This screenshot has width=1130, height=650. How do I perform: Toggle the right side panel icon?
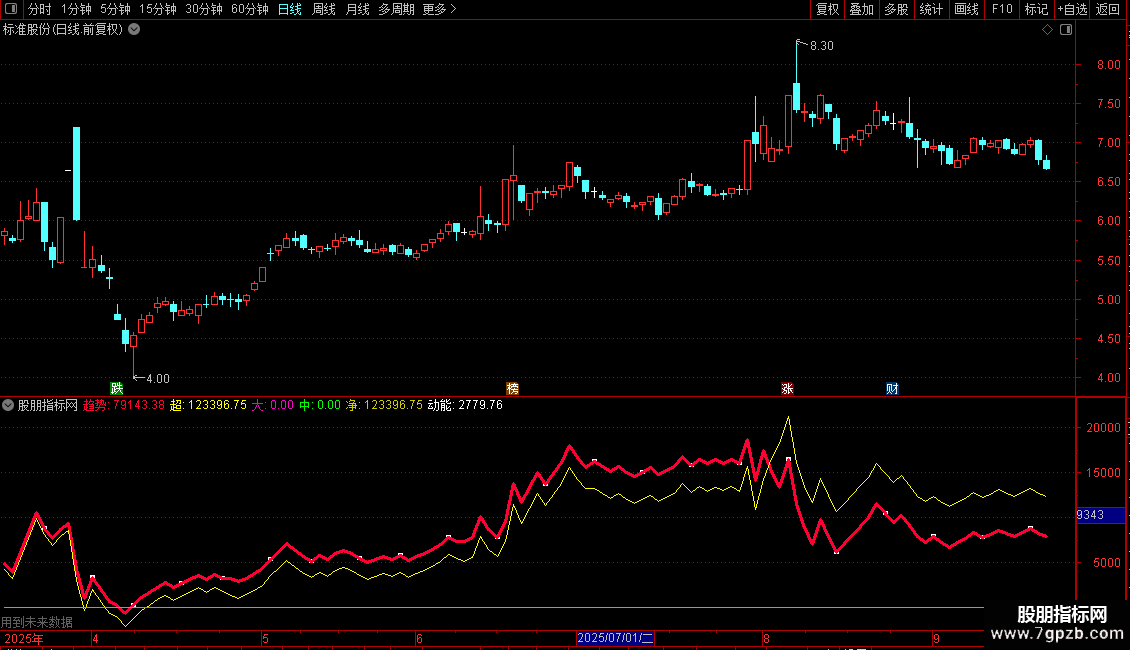(1066, 30)
